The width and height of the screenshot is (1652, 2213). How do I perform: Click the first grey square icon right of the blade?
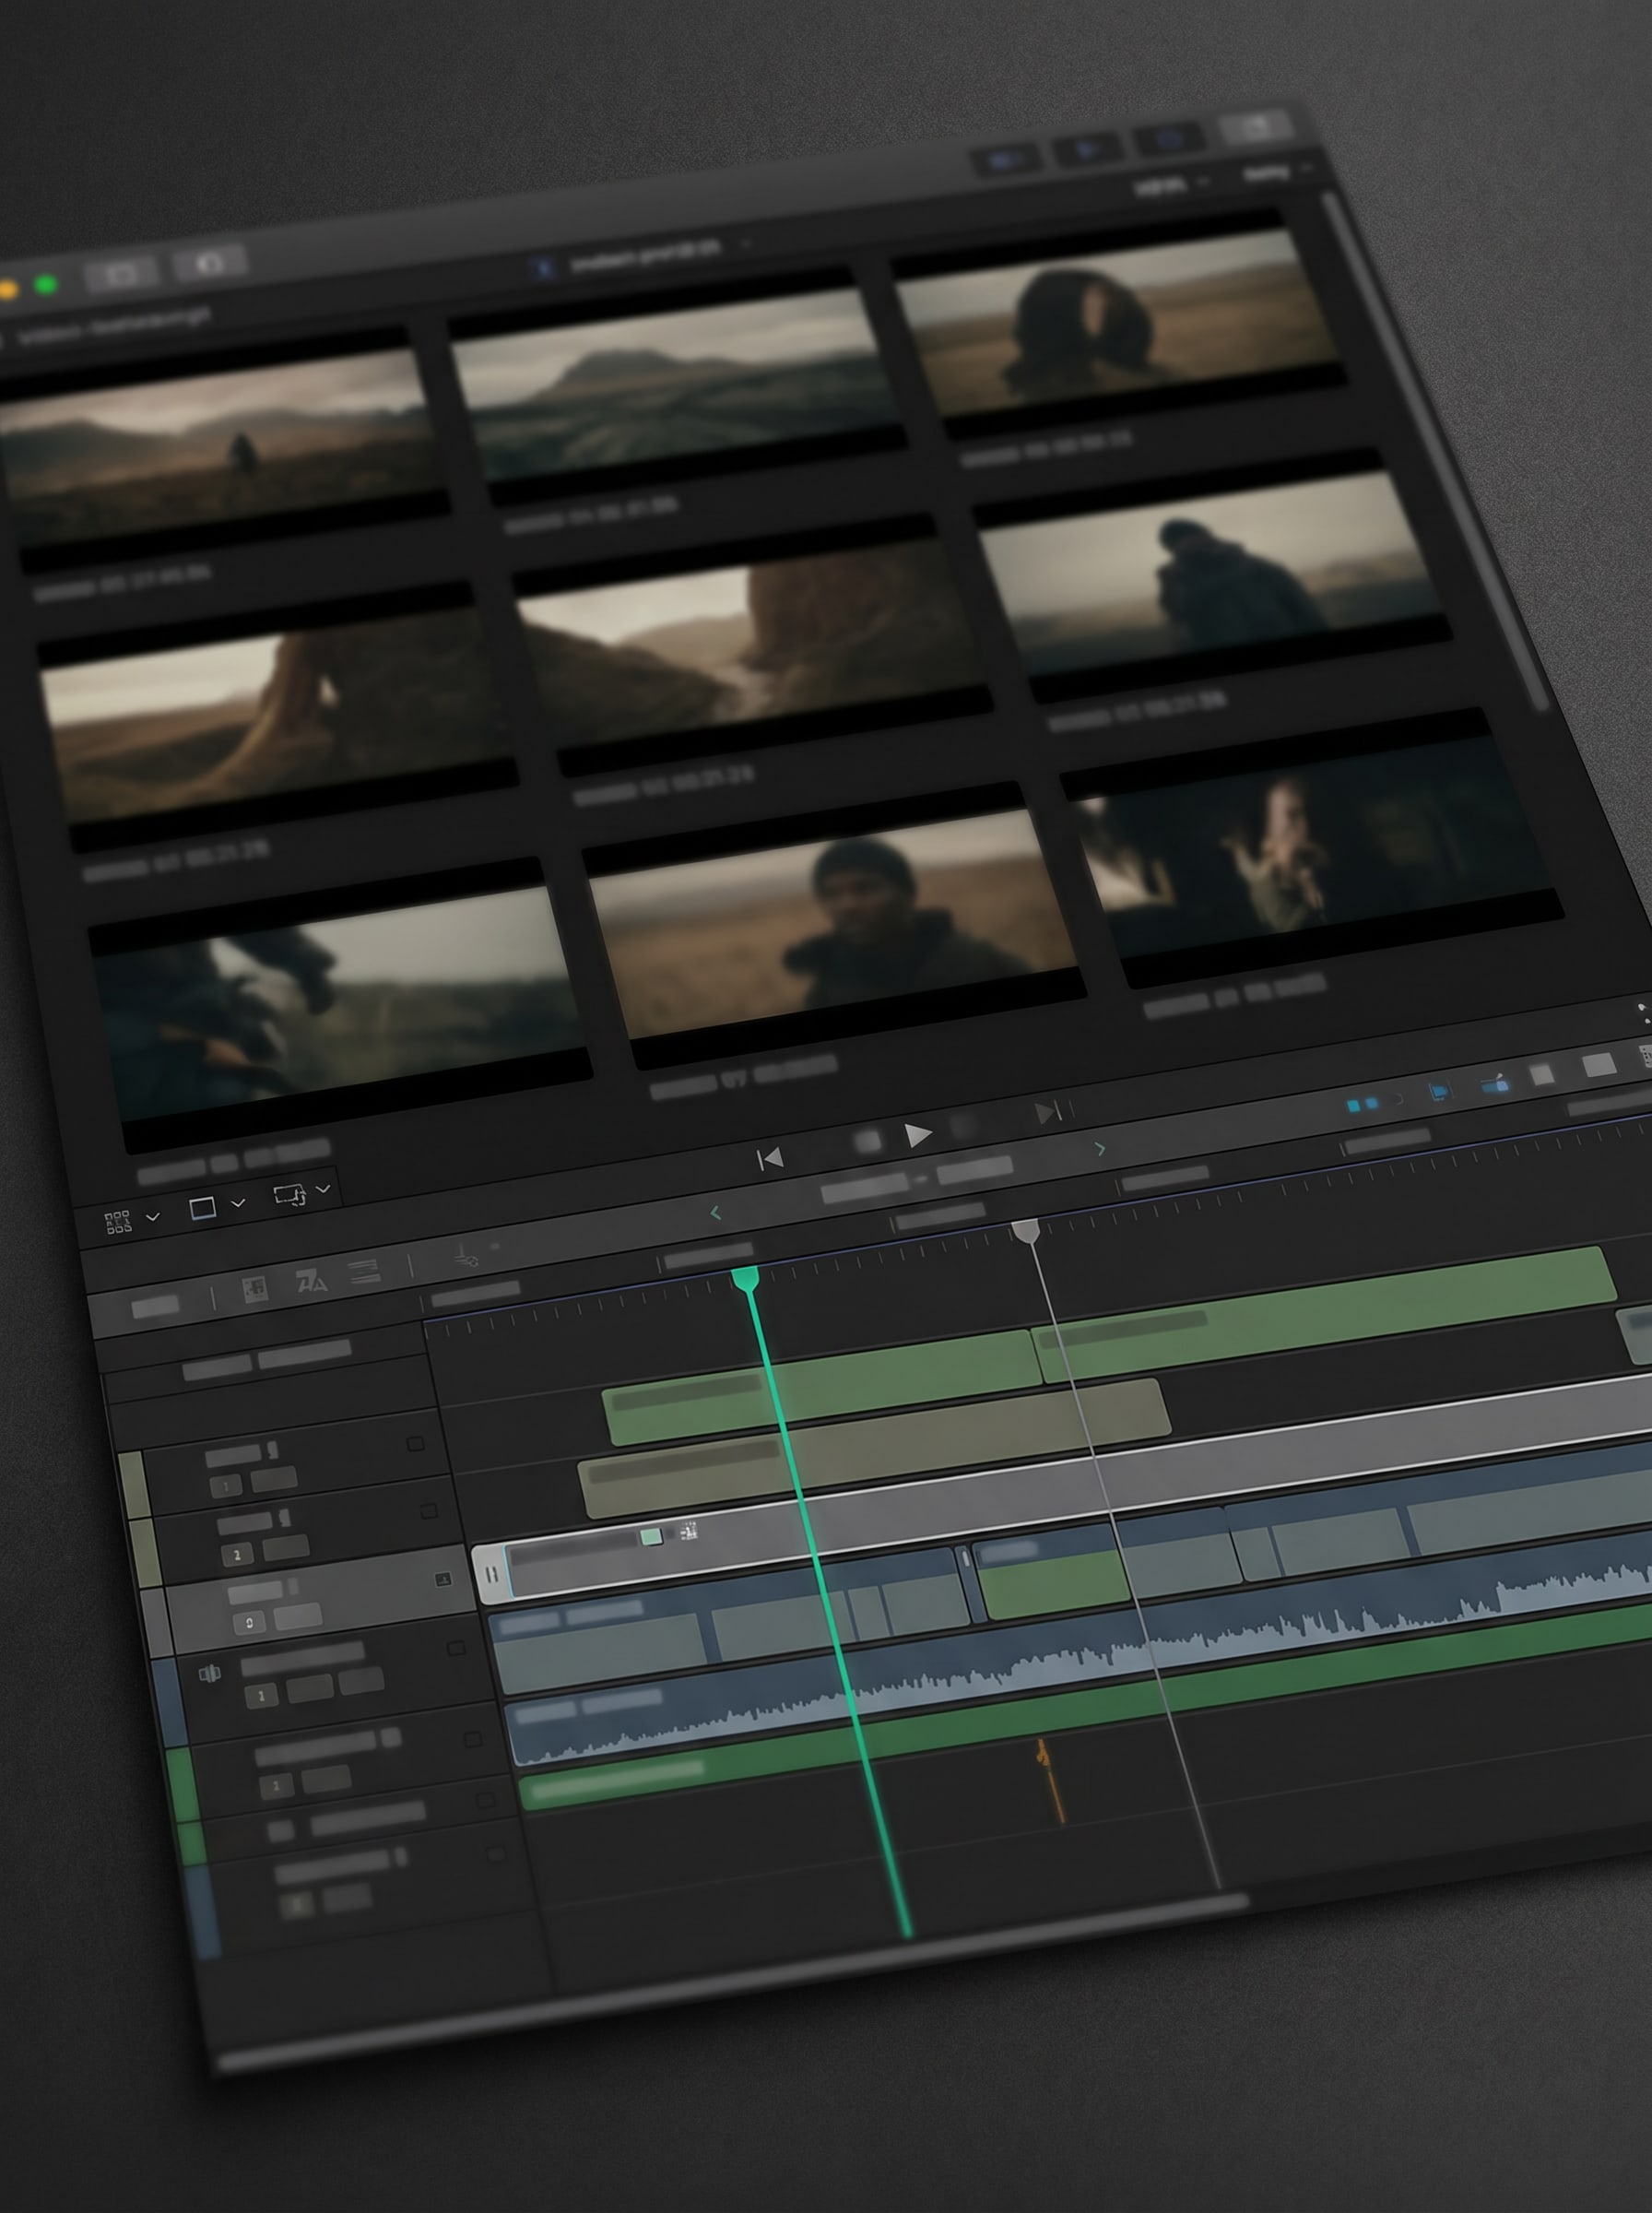tap(1542, 1075)
